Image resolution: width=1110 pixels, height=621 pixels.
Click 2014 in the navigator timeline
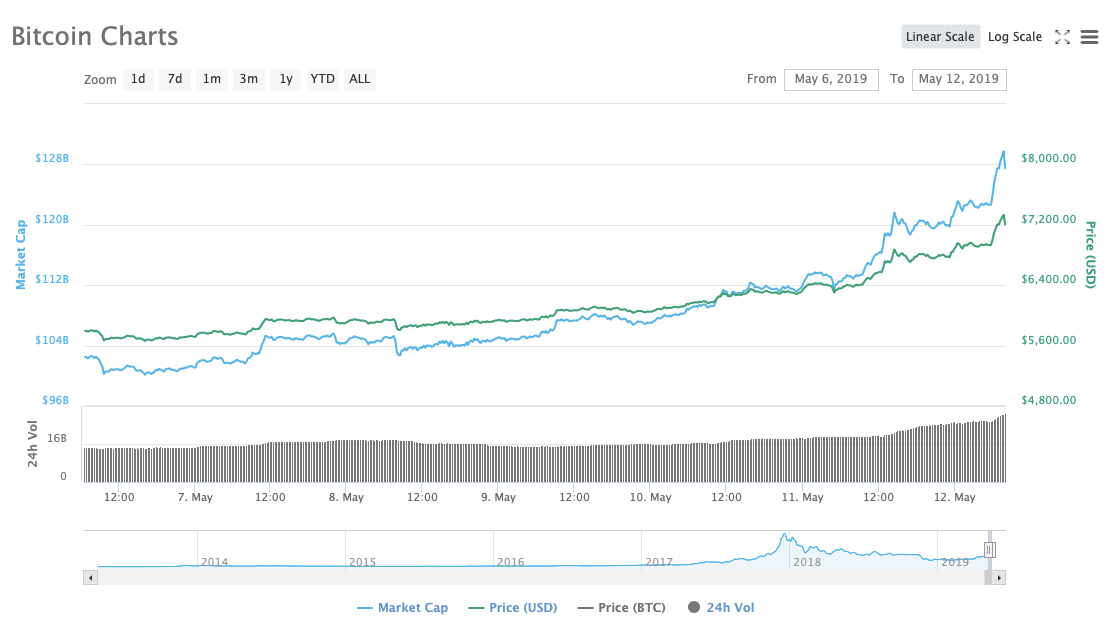click(x=214, y=562)
